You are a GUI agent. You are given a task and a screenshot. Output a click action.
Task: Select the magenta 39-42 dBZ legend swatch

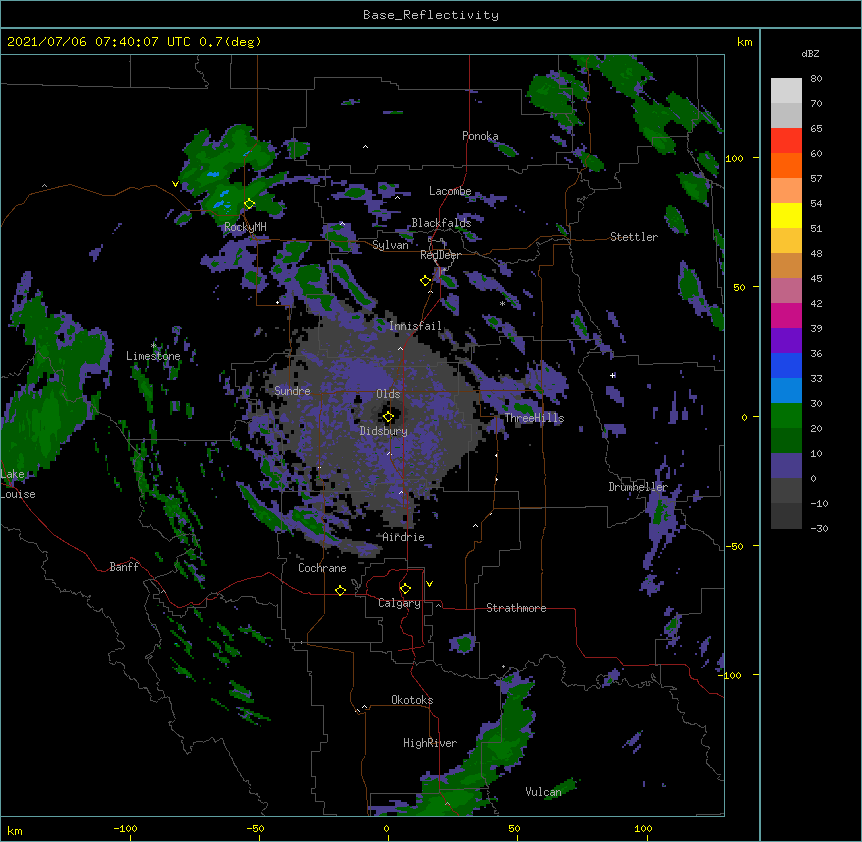point(786,315)
